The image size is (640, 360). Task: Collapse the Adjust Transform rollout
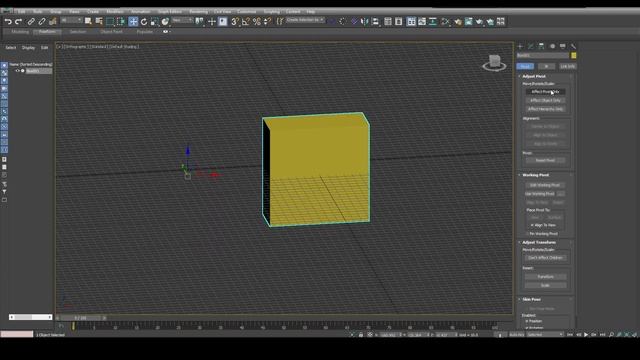538,242
